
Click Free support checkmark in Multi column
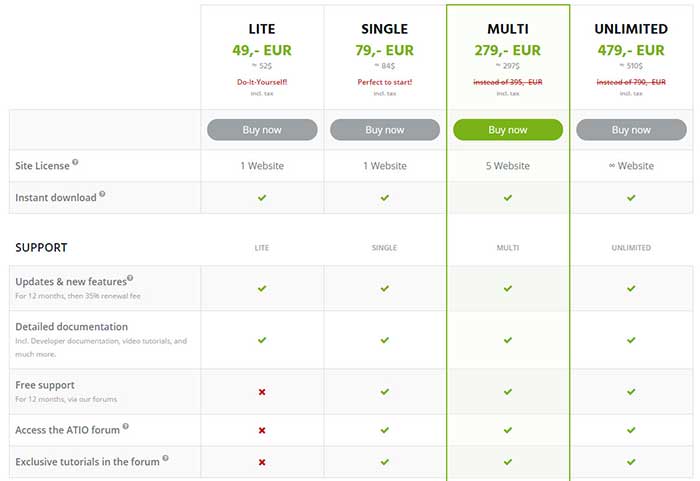508,392
